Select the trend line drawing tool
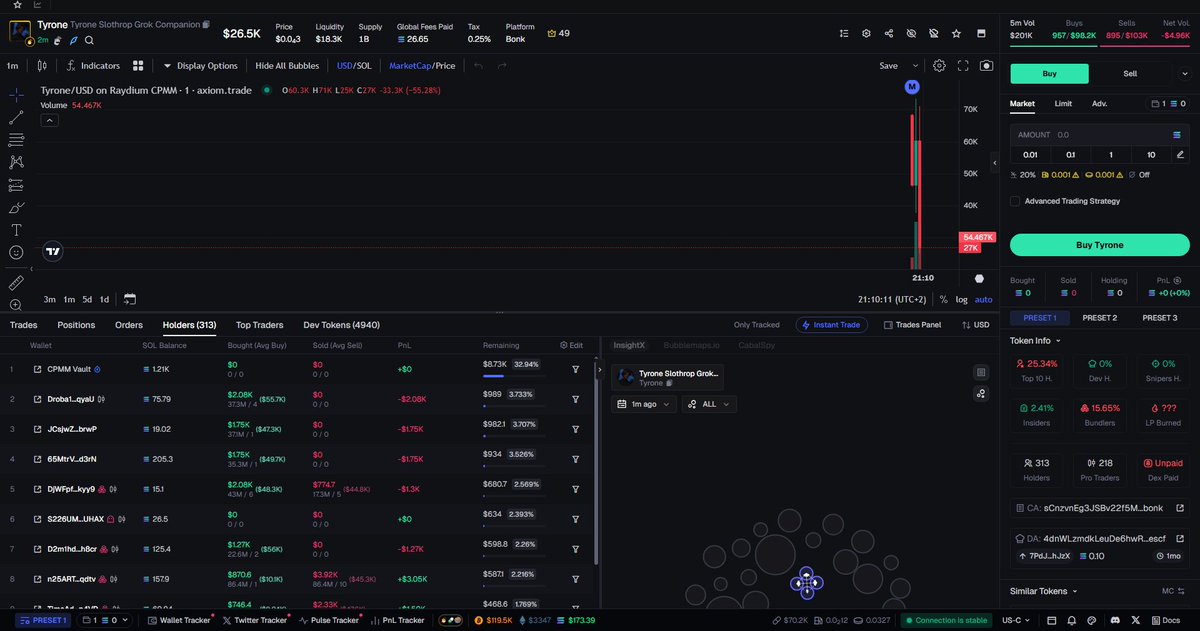Image resolution: width=1200 pixels, height=631 pixels. [x=17, y=117]
